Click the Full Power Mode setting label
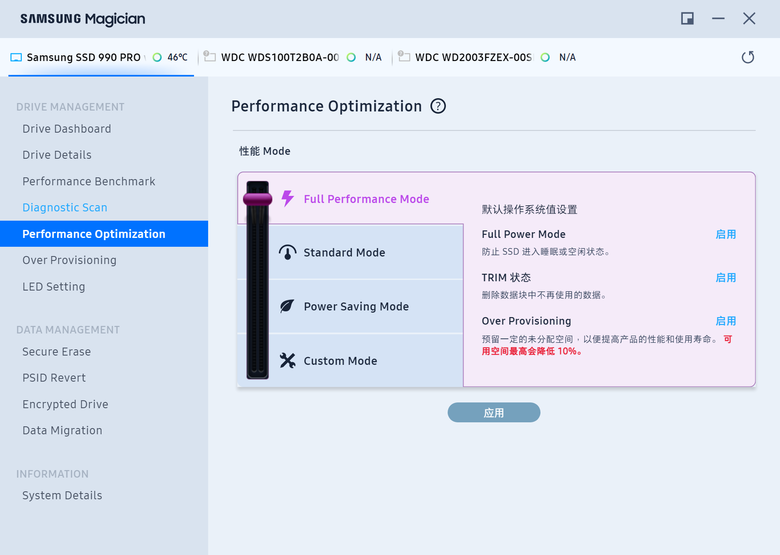Image resolution: width=780 pixels, height=555 pixels. [523, 234]
